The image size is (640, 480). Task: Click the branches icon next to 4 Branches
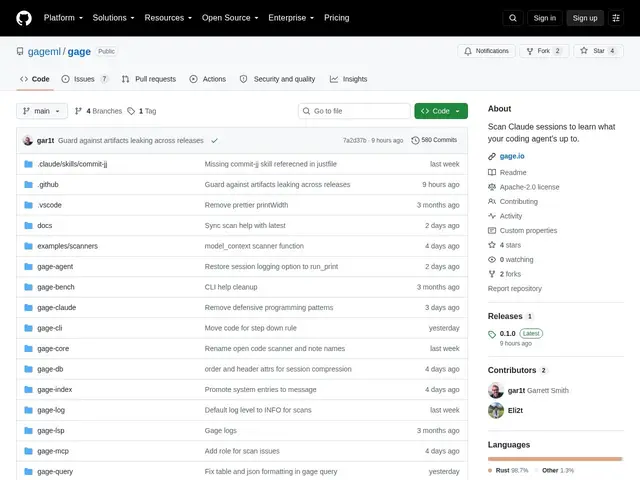[x=78, y=111]
